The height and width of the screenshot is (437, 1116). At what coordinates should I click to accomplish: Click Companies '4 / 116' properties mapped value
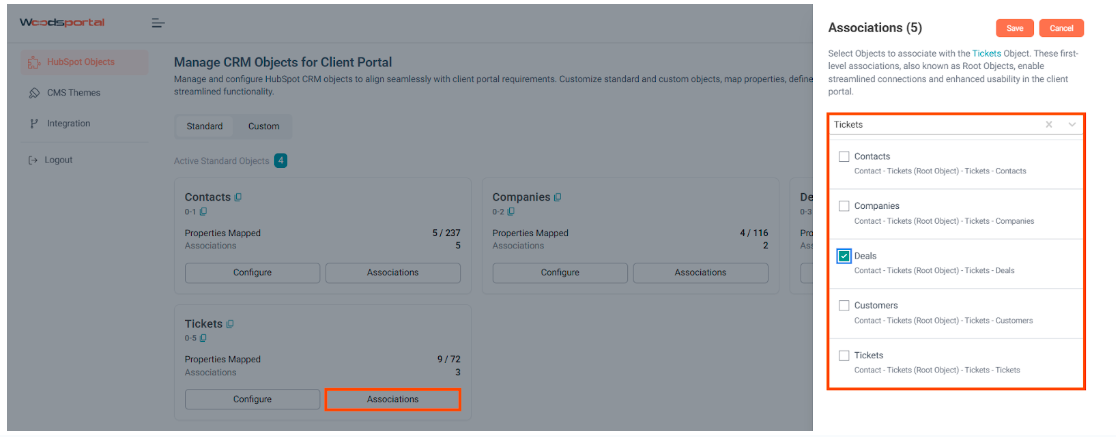point(754,233)
